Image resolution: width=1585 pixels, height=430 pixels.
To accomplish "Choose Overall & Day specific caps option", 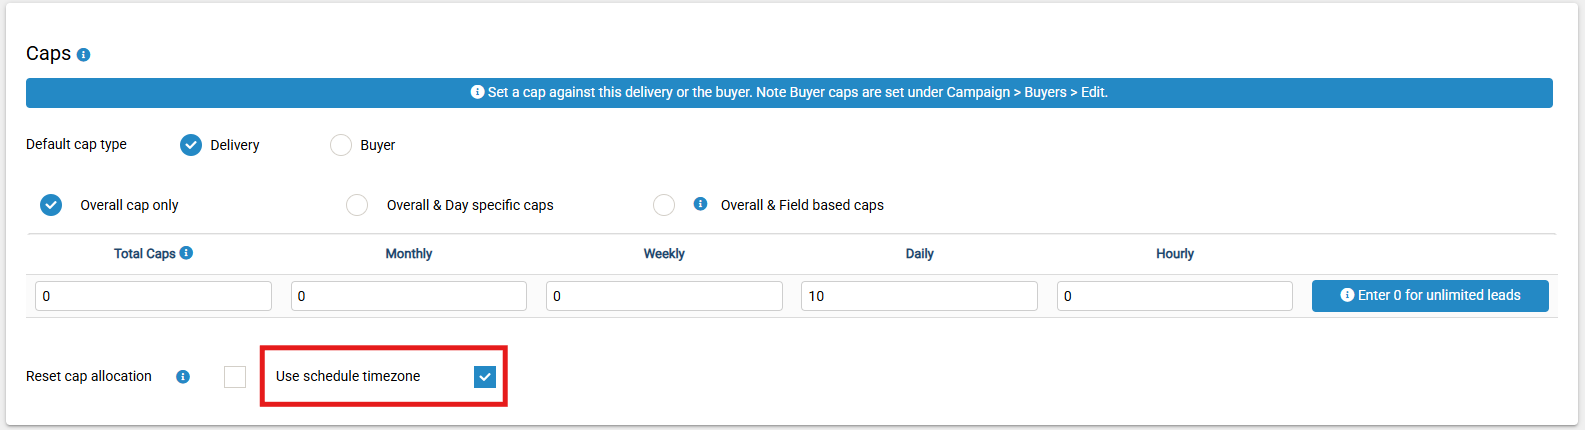I will tap(357, 205).
